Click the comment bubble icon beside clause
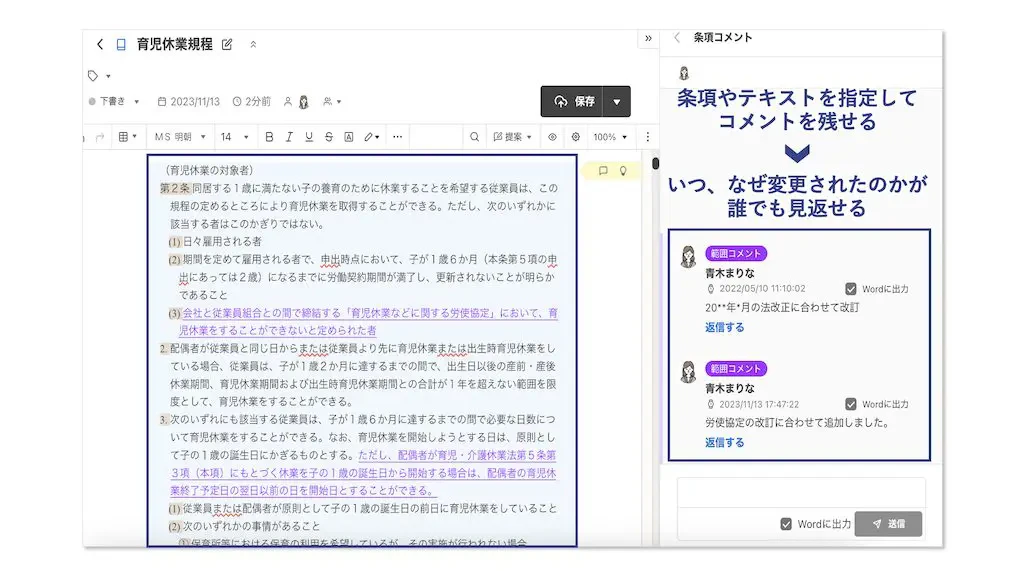Screen dimensions: 1024x571 pyautogui.click(x=603, y=171)
